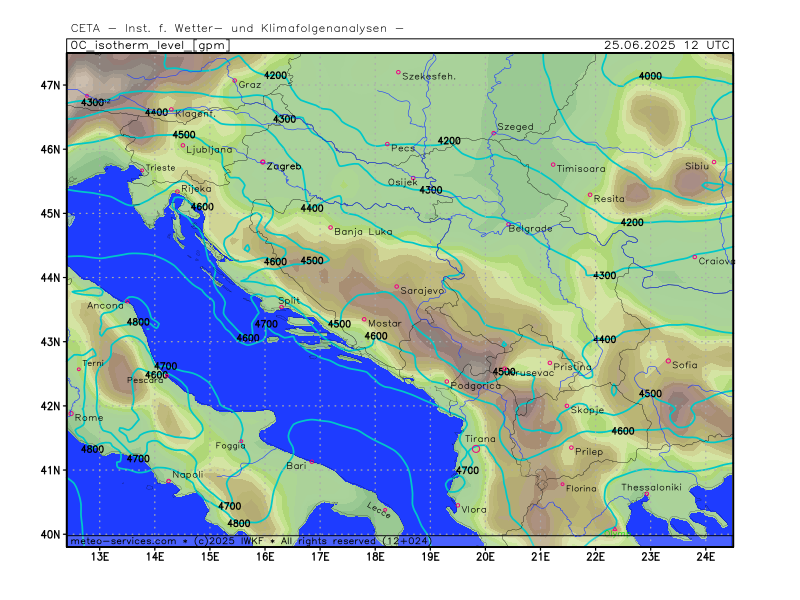Viewport: 800px width, 600px height.
Task: Select the Osijek label
Action: click(x=403, y=183)
